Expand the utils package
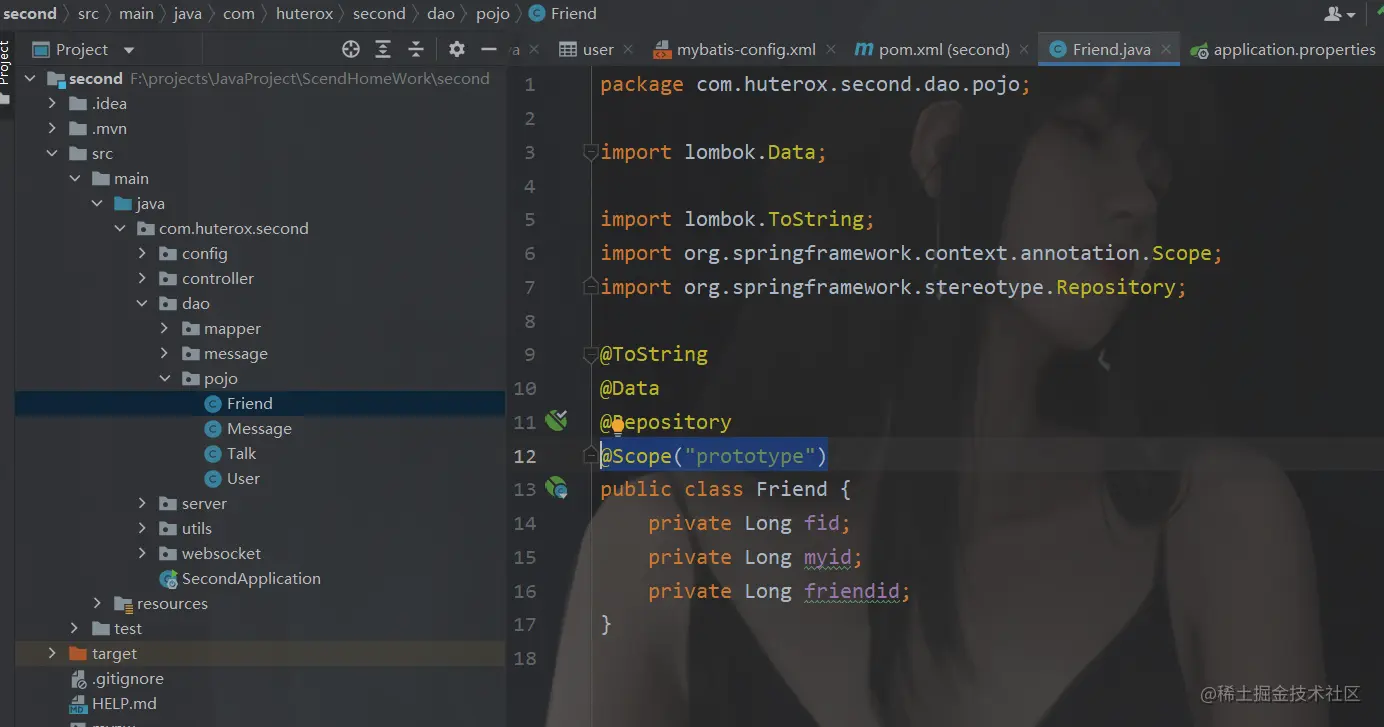Viewport: 1384px width, 727px height. [x=142, y=529]
